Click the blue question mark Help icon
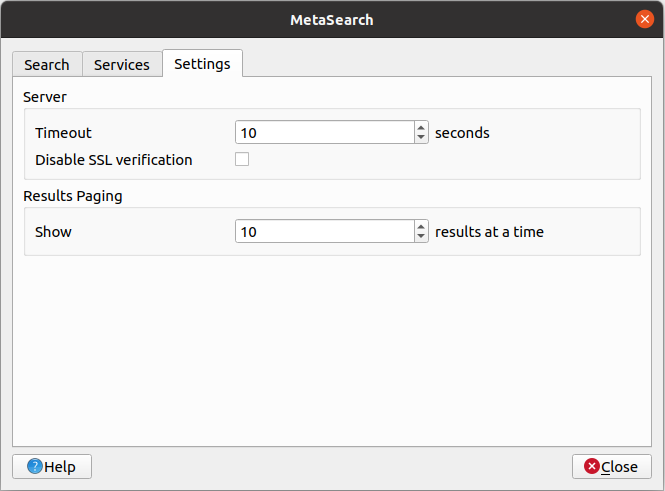 click(x=35, y=467)
